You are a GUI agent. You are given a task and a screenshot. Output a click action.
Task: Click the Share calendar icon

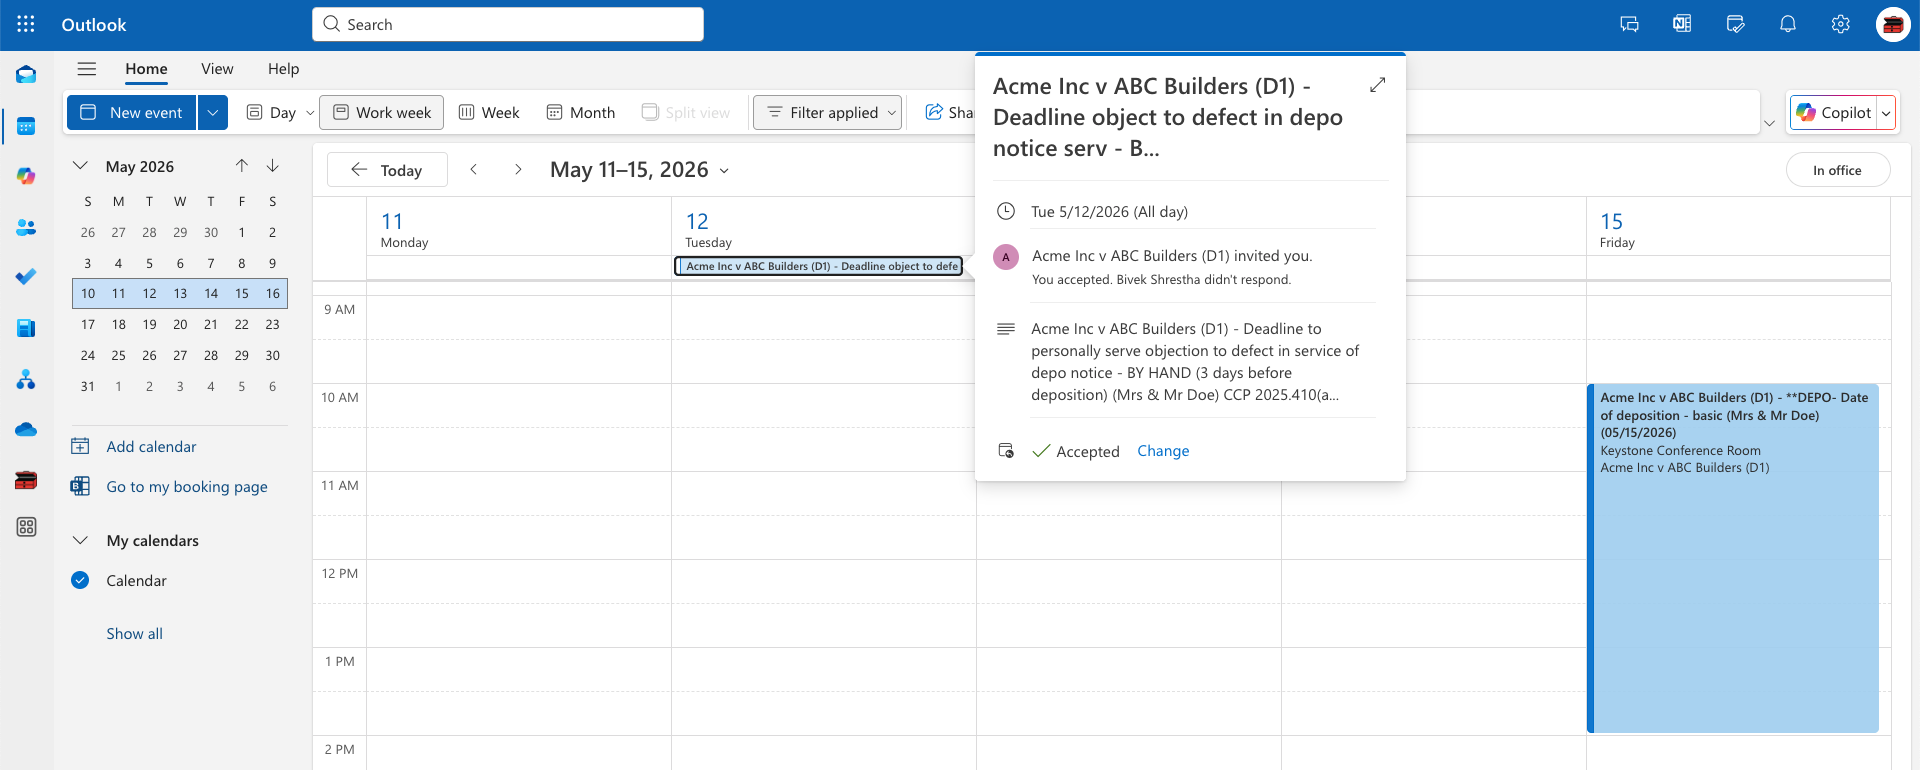tap(934, 112)
